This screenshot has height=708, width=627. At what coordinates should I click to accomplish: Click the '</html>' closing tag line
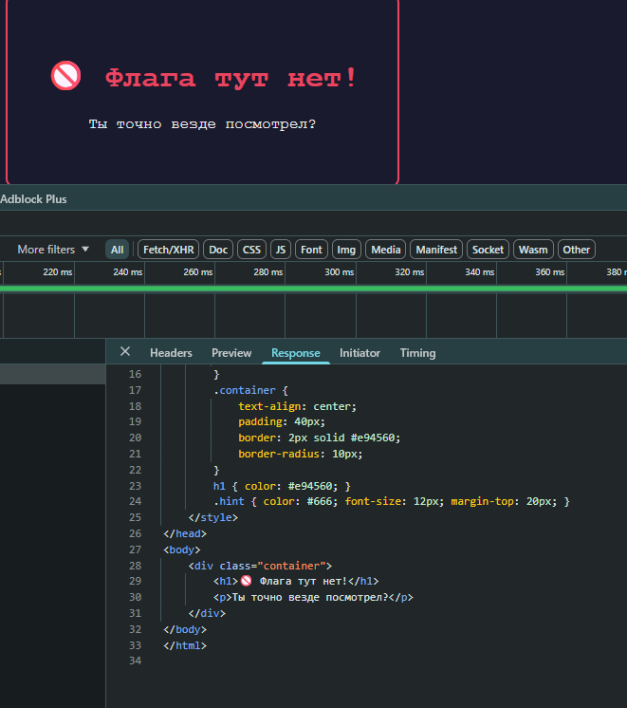185,646
